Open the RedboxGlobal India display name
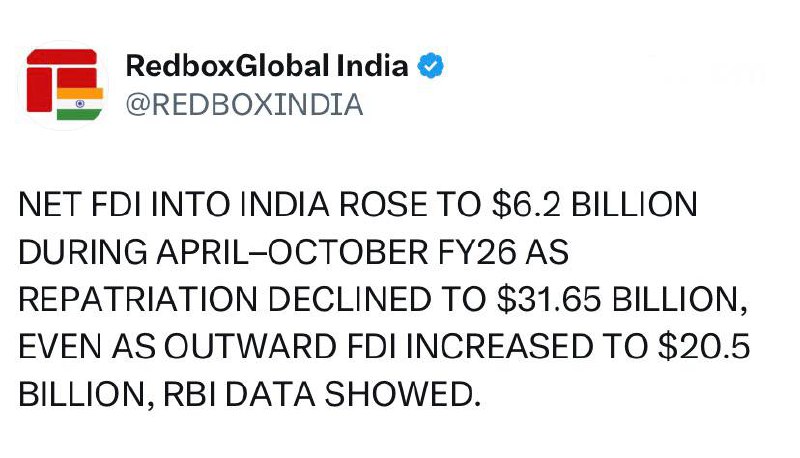 tap(267, 68)
